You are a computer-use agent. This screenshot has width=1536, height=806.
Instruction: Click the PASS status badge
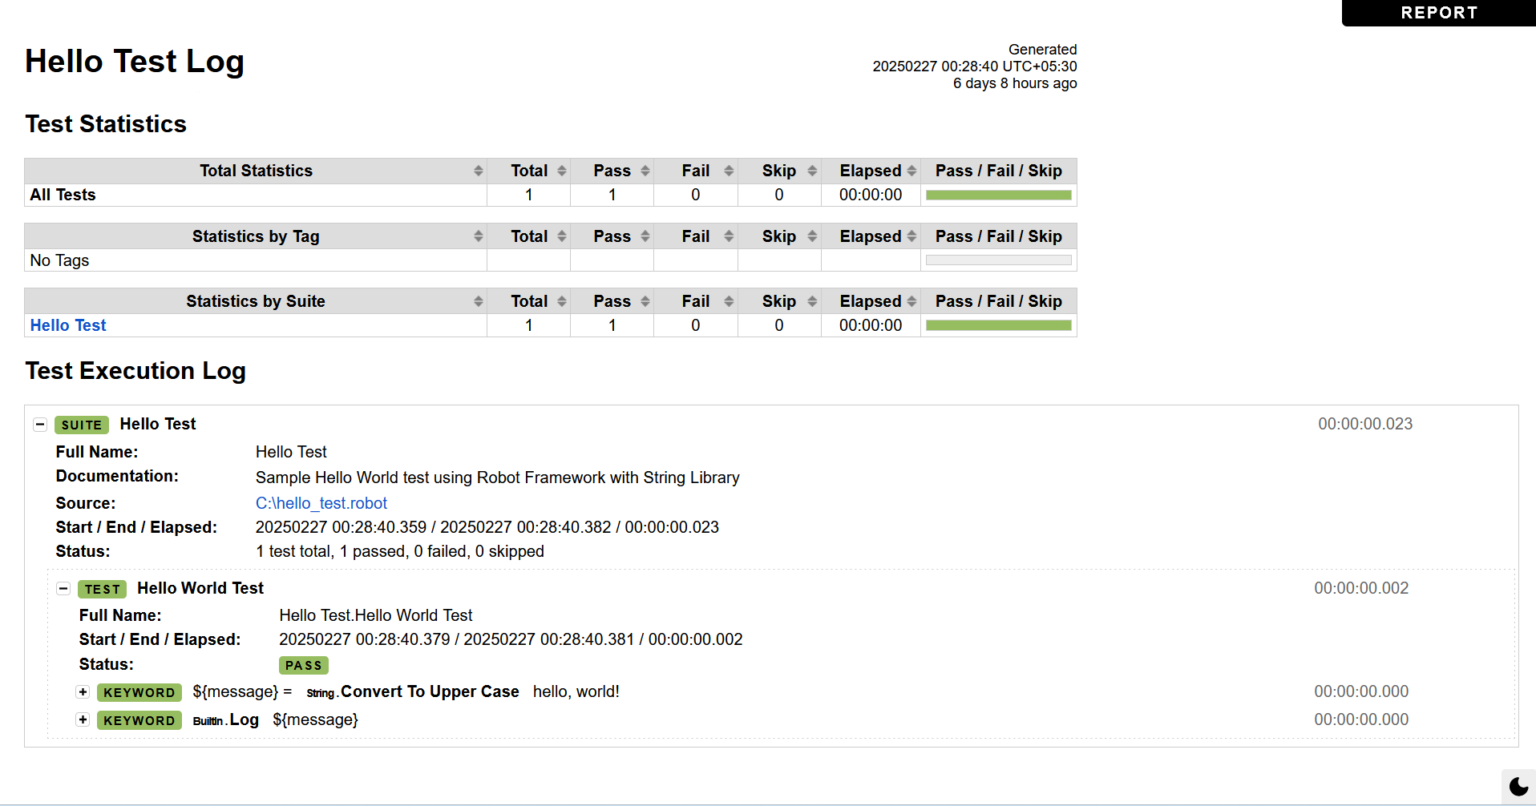(x=303, y=665)
